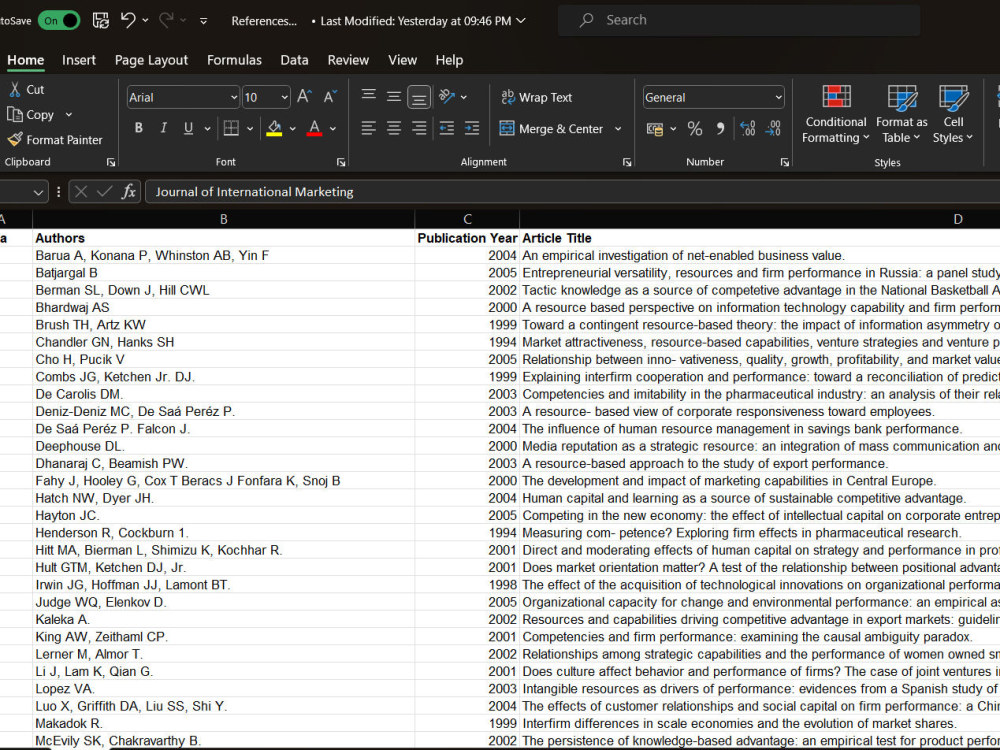Apply bold formatting to selected cell
This screenshot has width=1000, height=750.
click(139, 128)
